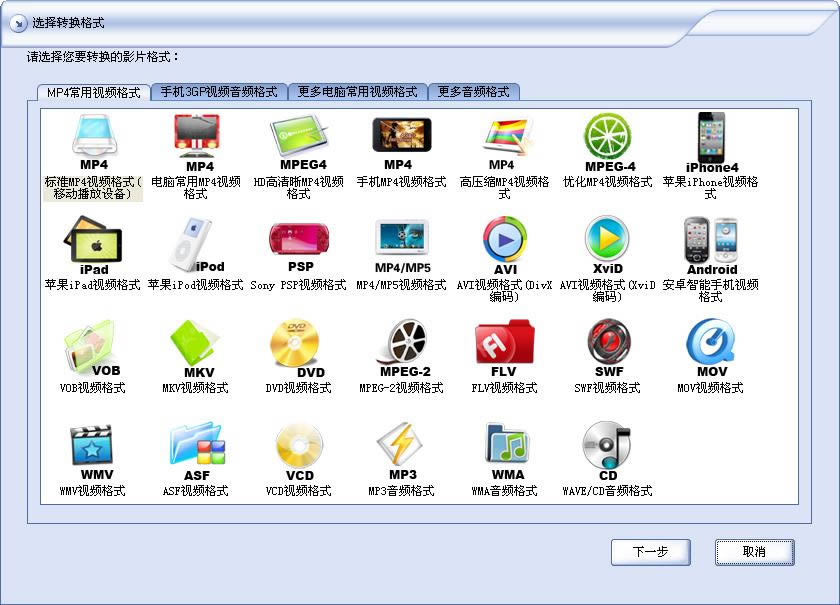Click the Sony PSP视频格式 label
The image size is (840, 605).
click(298, 285)
